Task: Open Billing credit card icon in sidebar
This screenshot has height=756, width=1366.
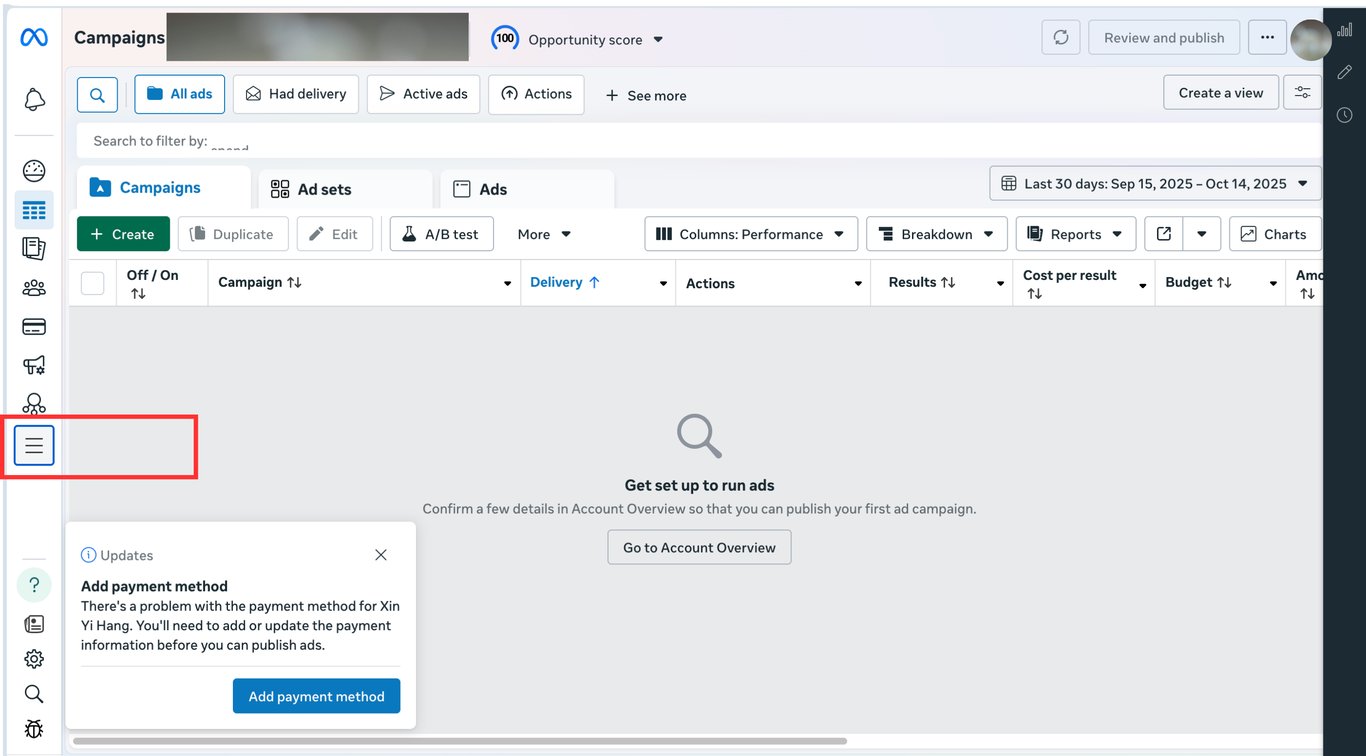Action: point(34,327)
